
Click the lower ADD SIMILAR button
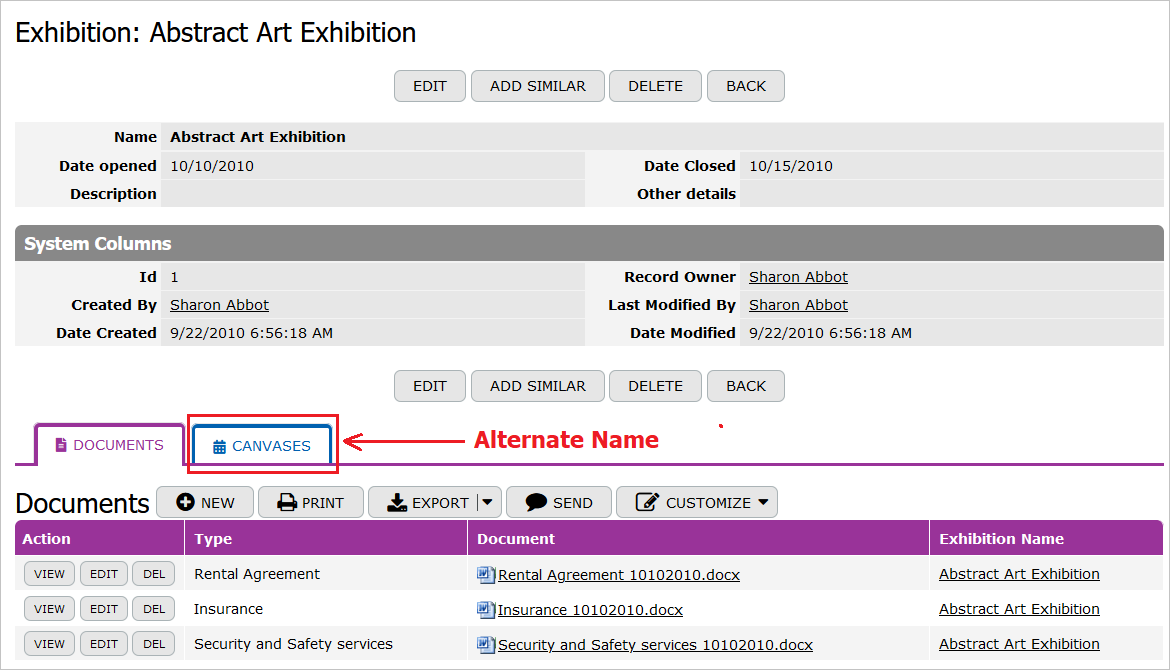pyautogui.click(x=537, y=386)
